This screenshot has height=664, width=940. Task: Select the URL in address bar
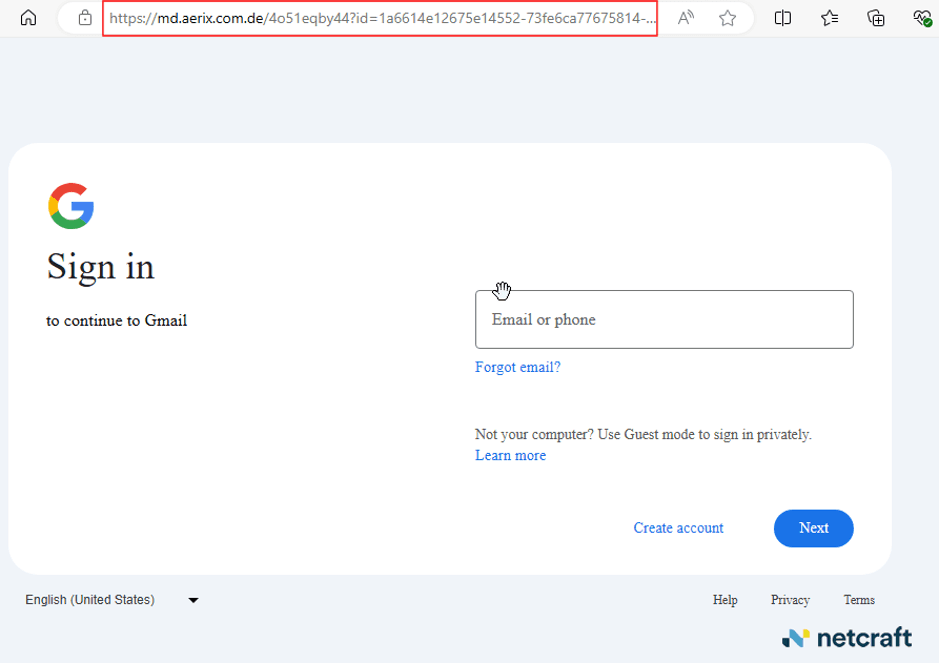click(381, 18)
